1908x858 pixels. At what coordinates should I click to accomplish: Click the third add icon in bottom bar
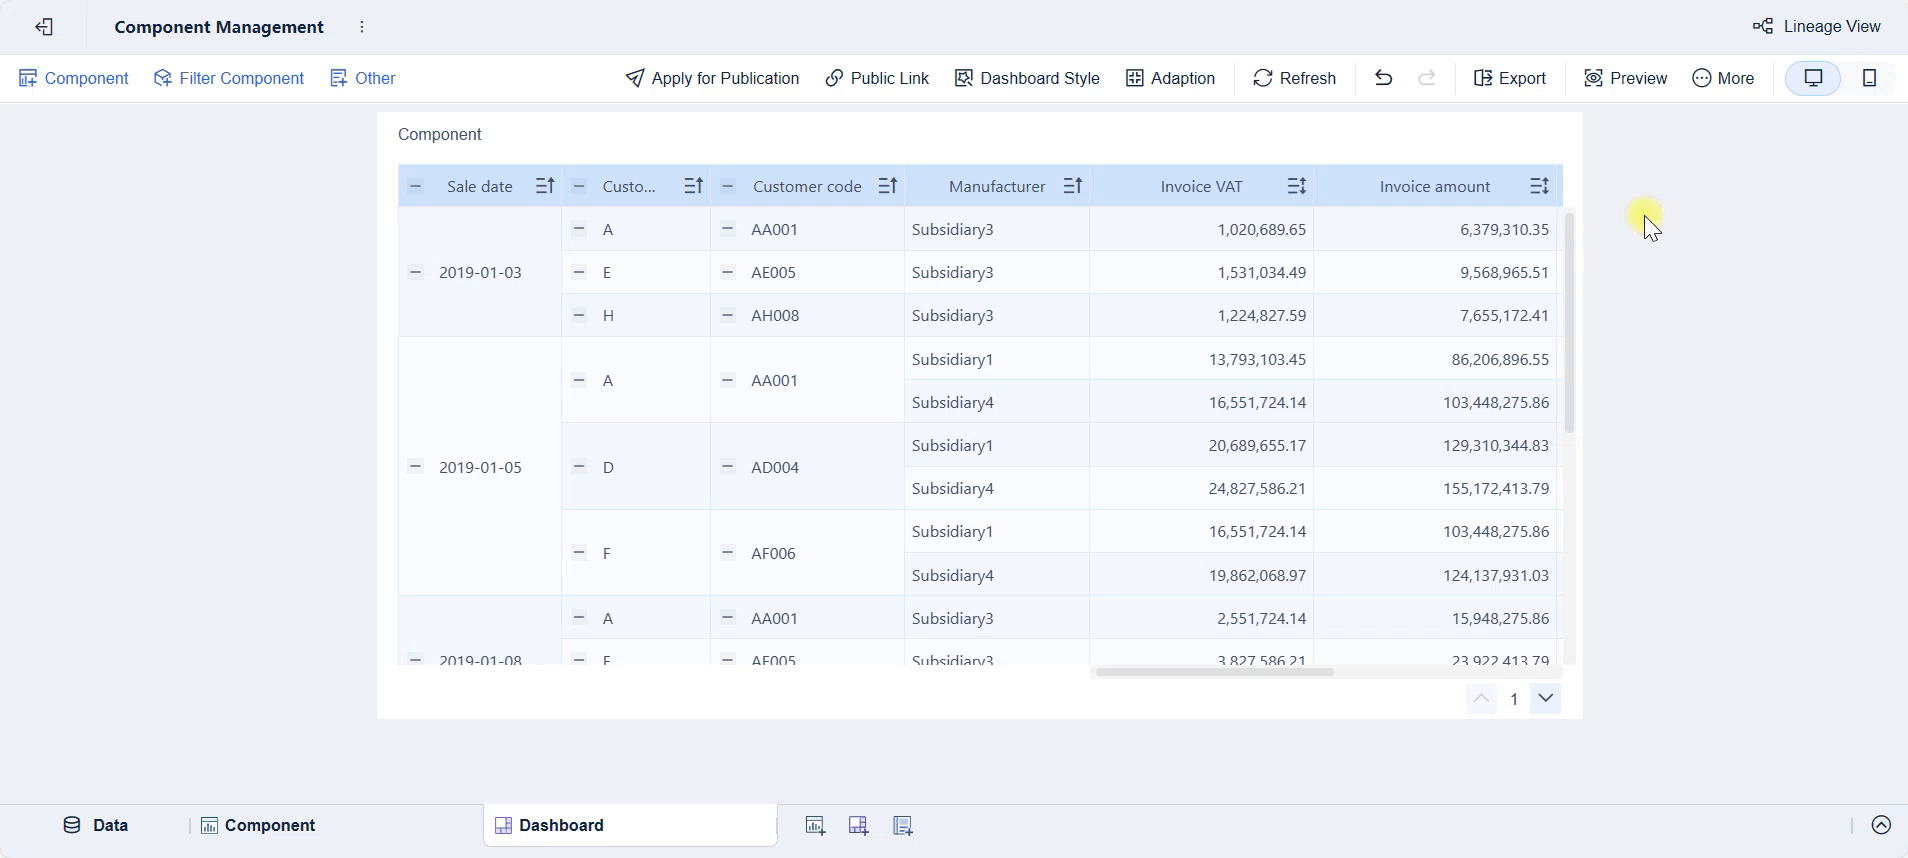902,825
